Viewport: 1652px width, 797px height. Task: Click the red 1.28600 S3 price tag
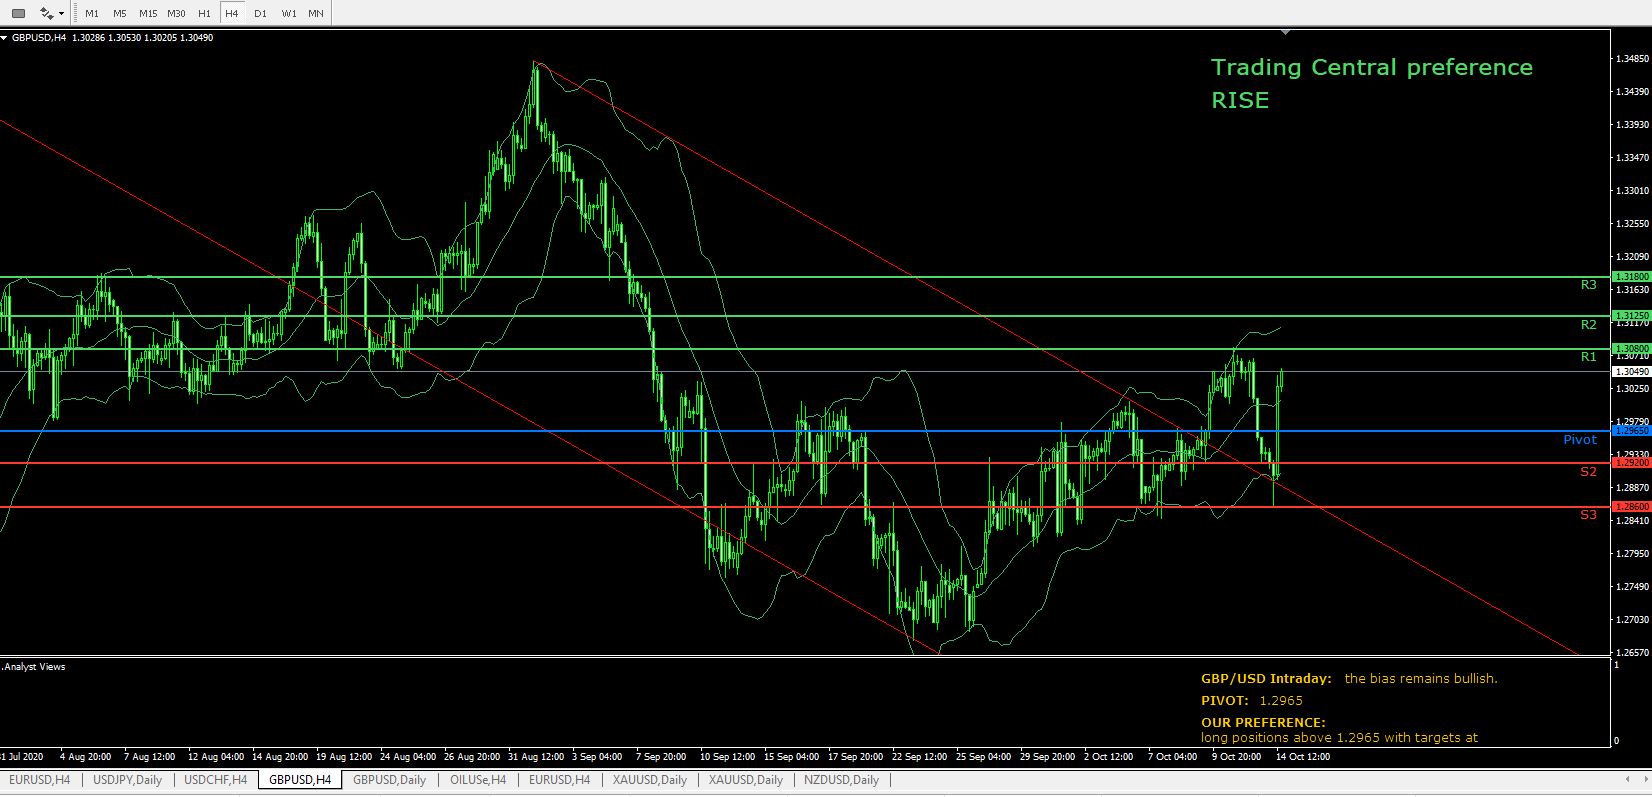coord(1631,507)
